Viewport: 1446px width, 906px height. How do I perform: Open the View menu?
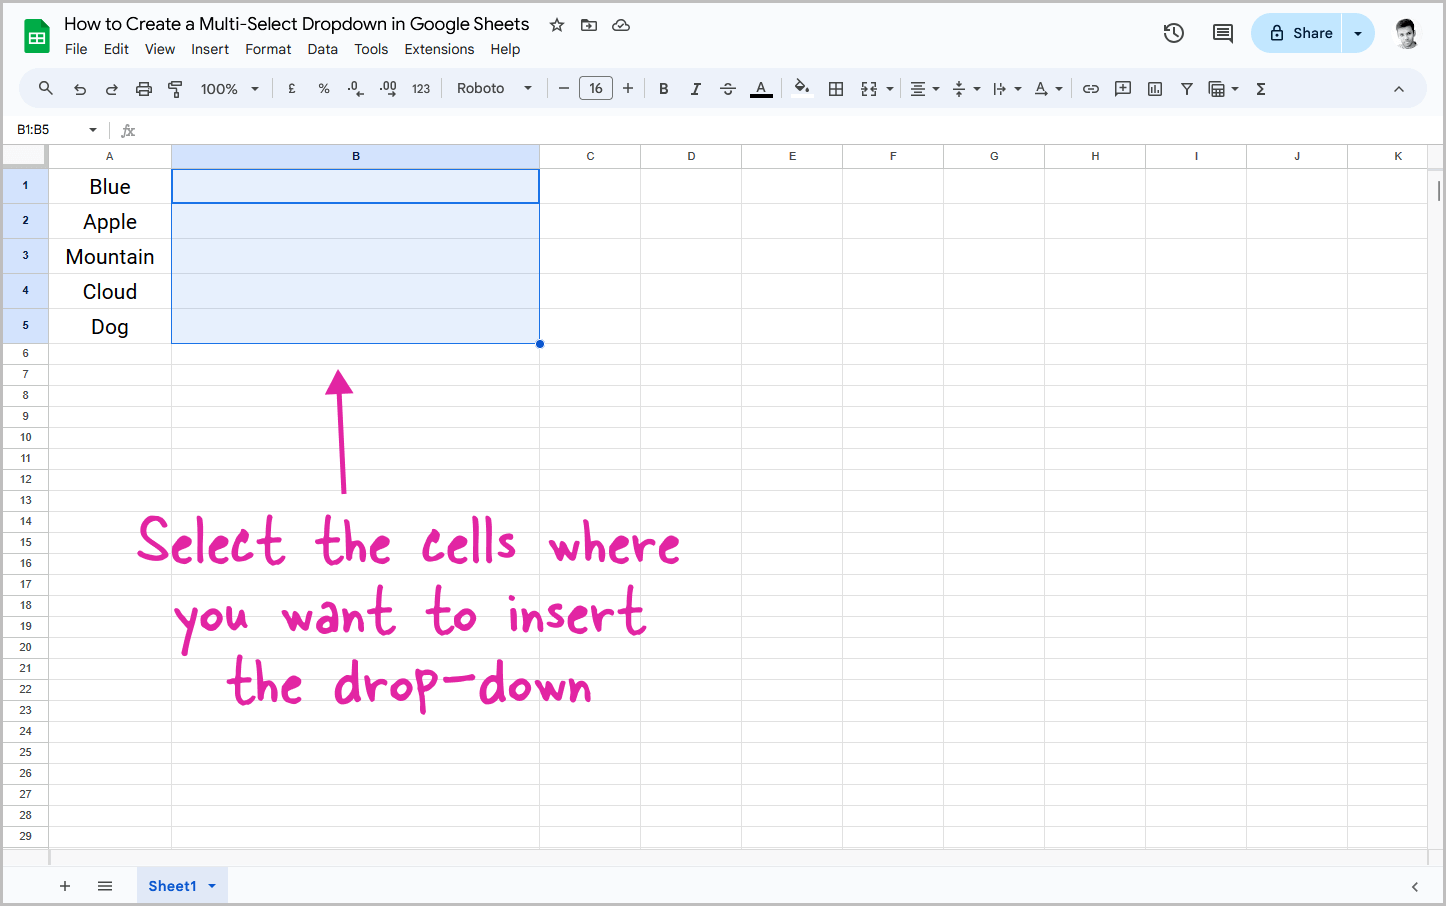(x=160, y=49)
